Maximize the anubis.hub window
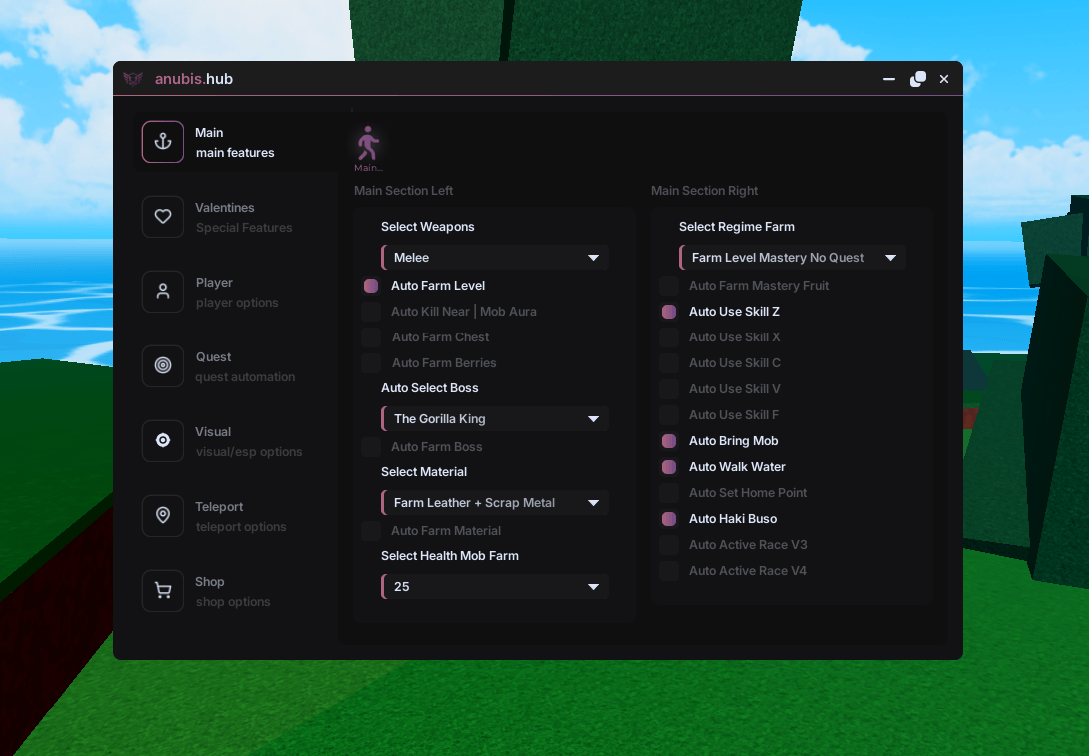The image size is (1089, 756). tap(917, 79)
